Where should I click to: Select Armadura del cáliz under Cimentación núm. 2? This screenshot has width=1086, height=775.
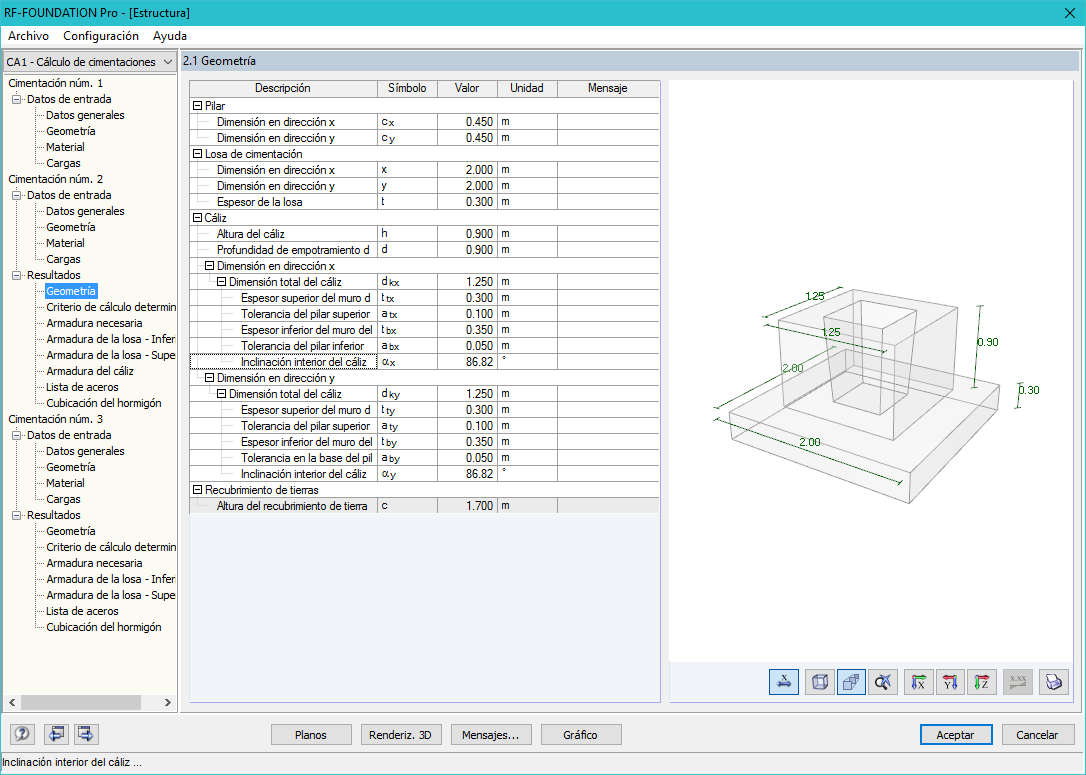pyautogui.click(x=89, y=371)
